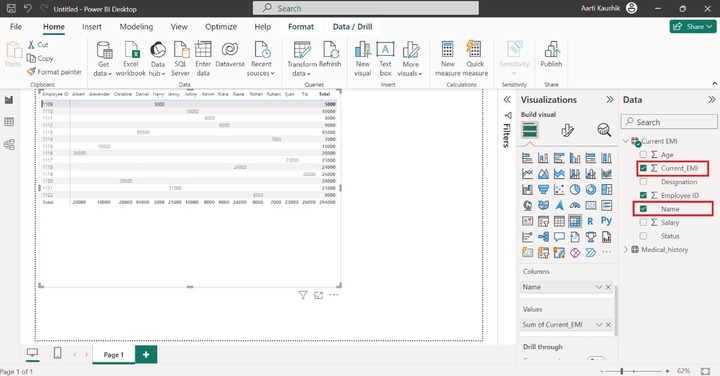The height and width of the screenshot is (376, 720).
Task: Click Focus mode icon below visual
Action: pos(318,295)
